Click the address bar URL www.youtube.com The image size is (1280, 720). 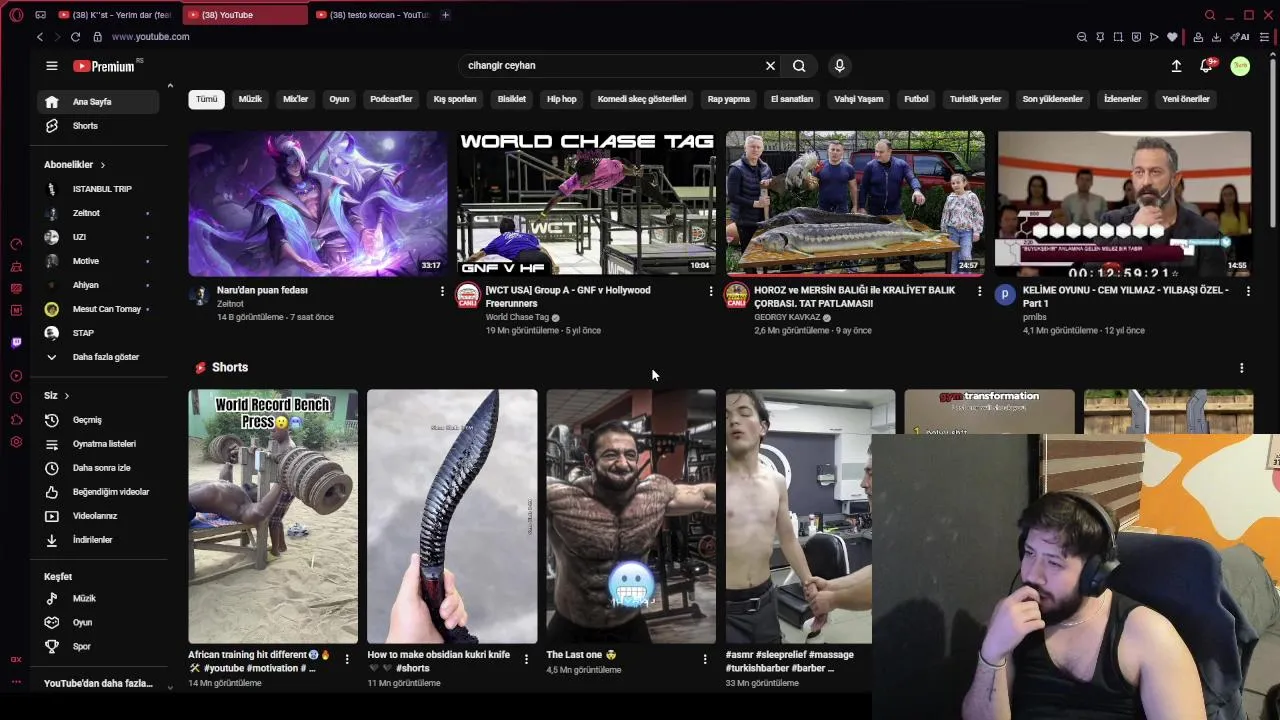(x=150, y=37)
